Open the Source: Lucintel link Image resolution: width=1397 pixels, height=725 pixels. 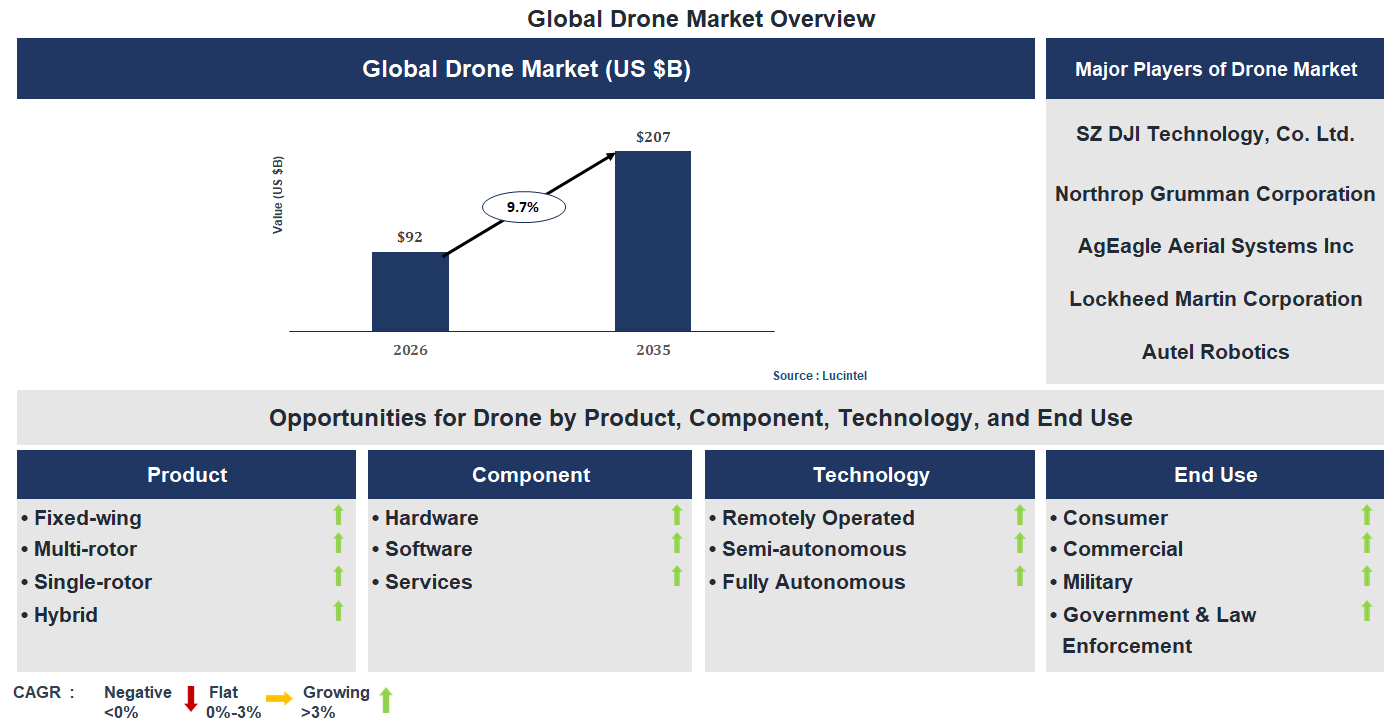pos(820,375)
